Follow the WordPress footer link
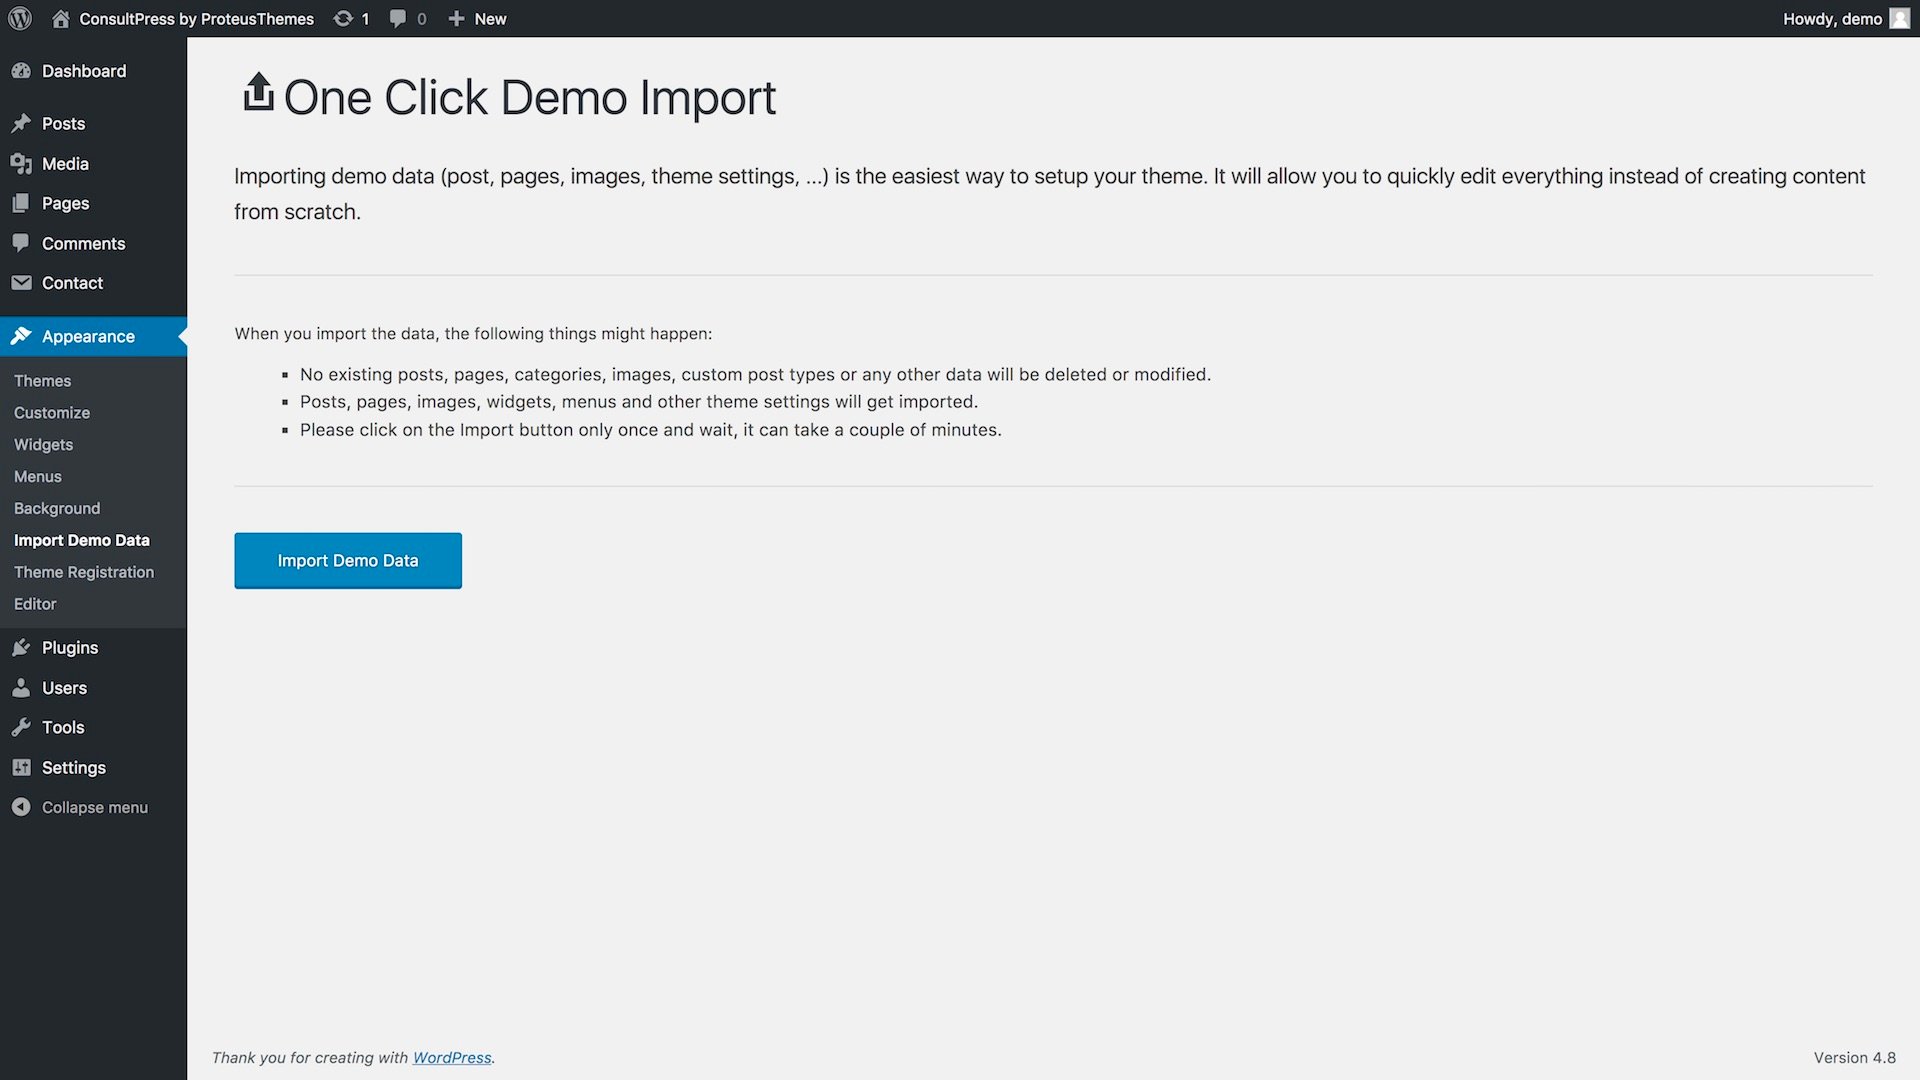 [452, 1058]
